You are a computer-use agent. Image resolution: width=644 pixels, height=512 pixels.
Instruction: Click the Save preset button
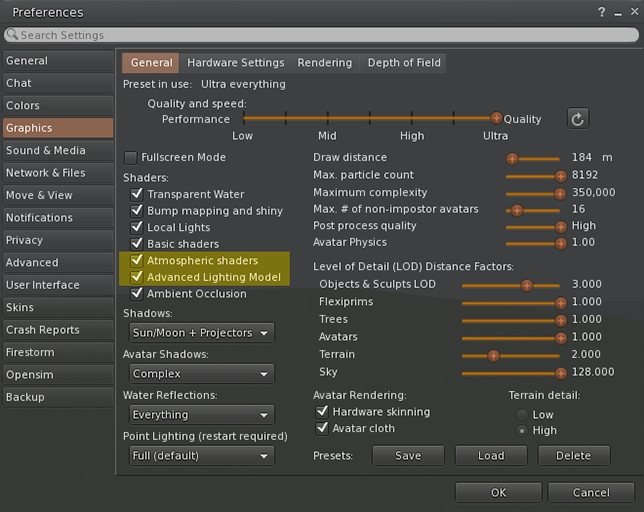(408, 456)
